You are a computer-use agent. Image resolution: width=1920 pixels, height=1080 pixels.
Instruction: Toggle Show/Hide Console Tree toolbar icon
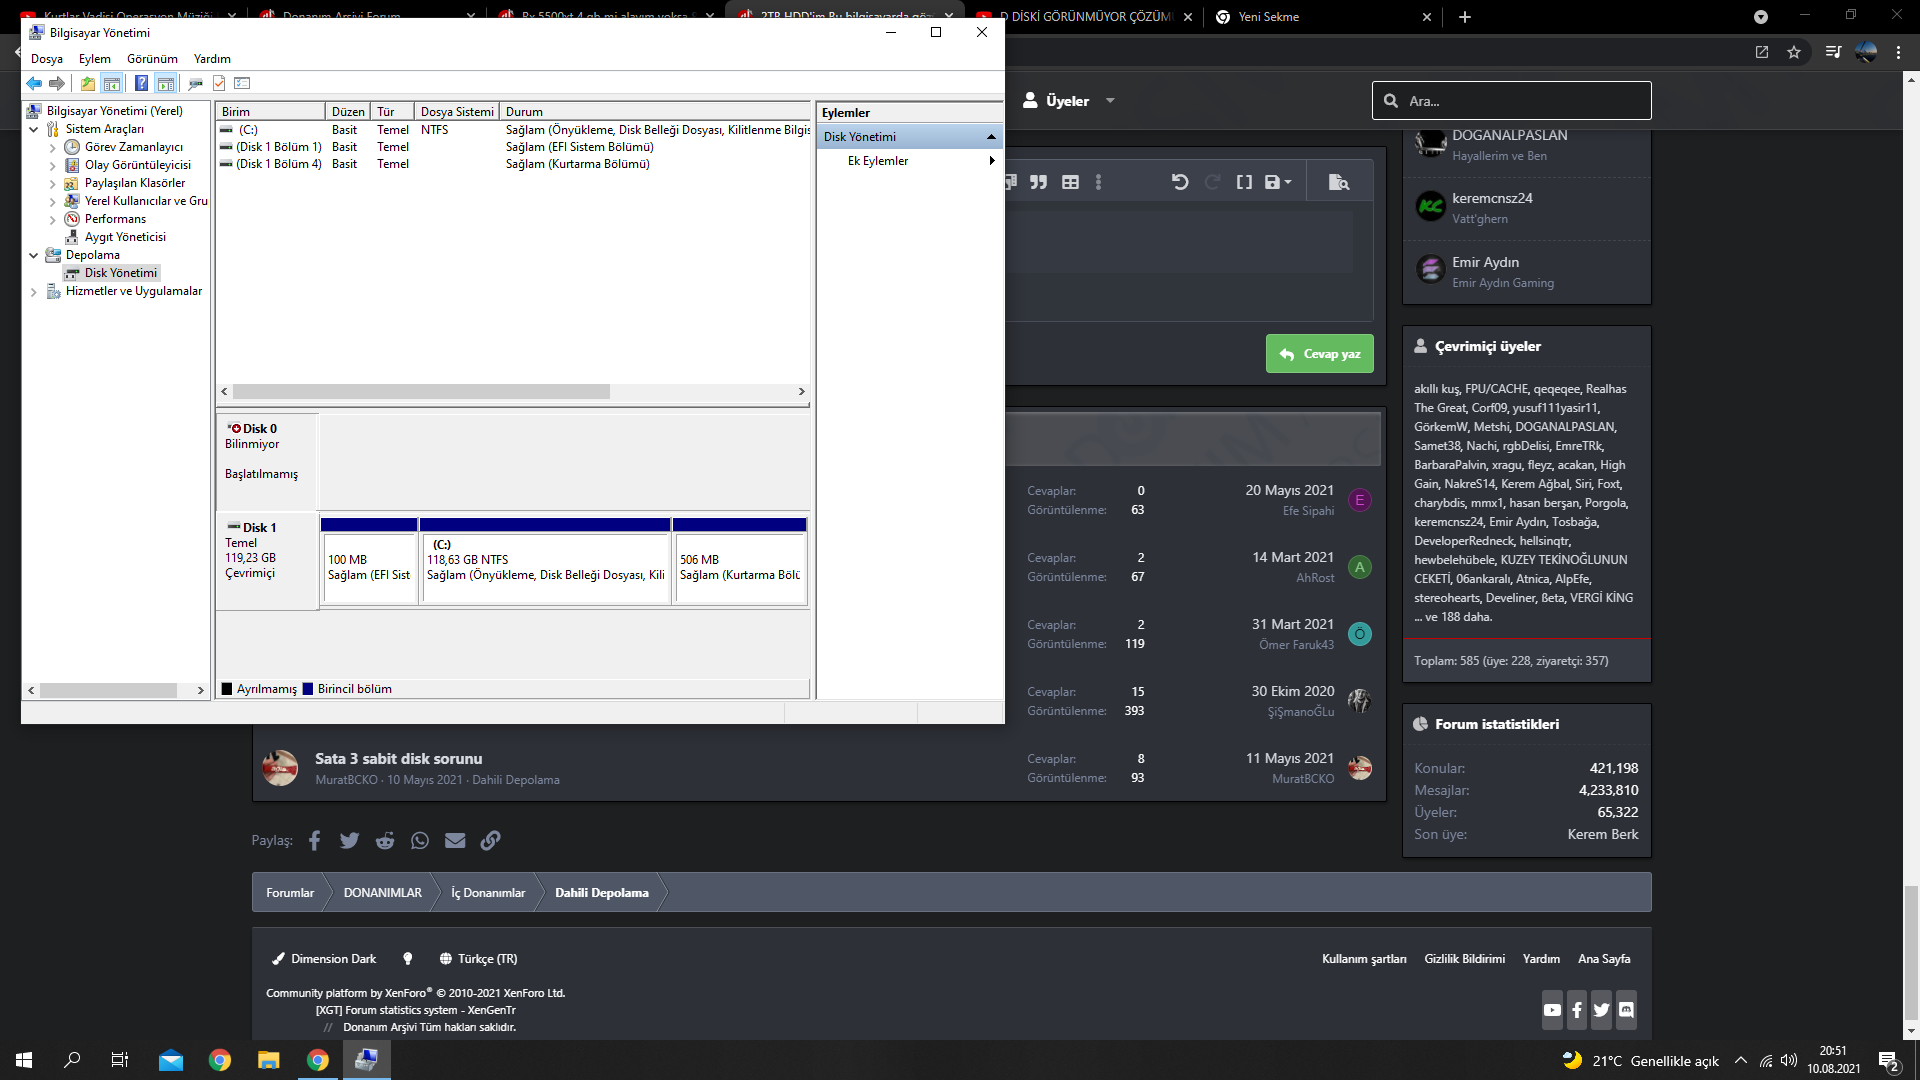(112, 84)
